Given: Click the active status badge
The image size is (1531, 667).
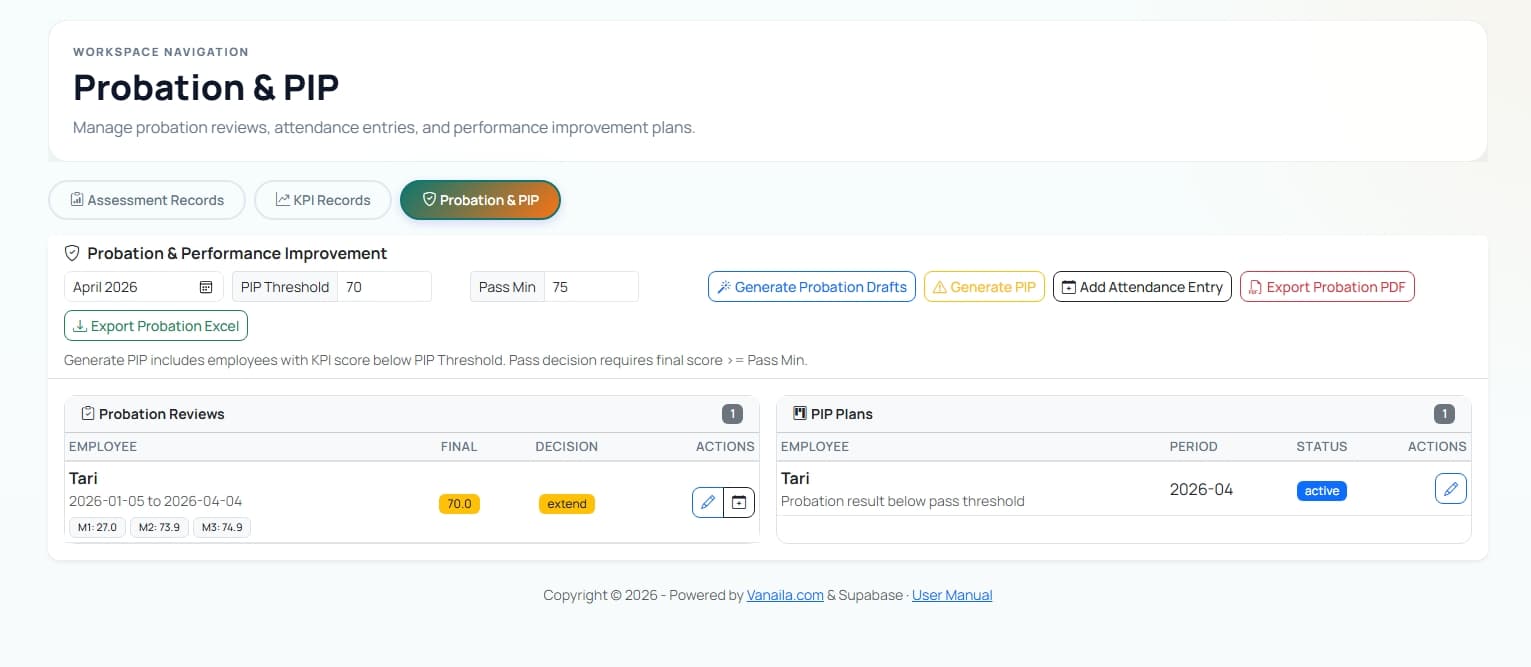Looking at the screenshot, I should coord(1322,491).
